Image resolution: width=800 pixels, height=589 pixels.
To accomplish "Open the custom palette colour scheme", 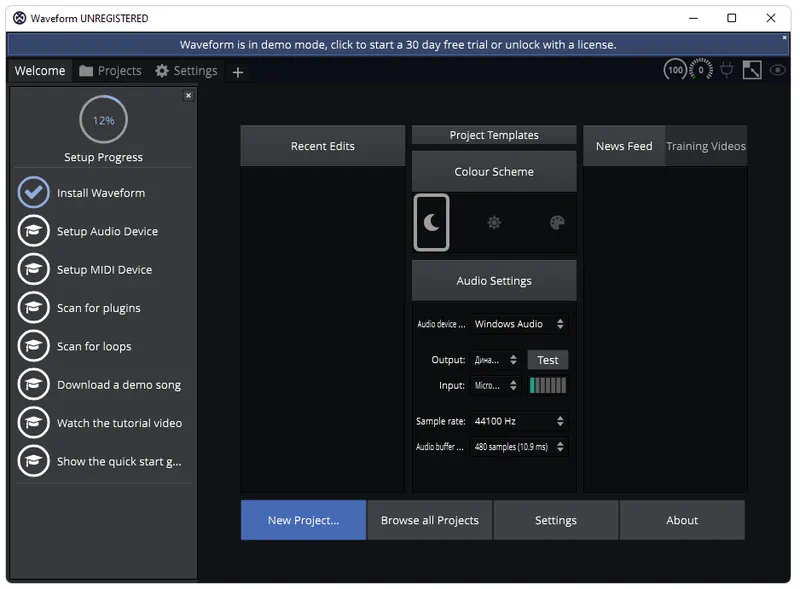I will point(557,223).
